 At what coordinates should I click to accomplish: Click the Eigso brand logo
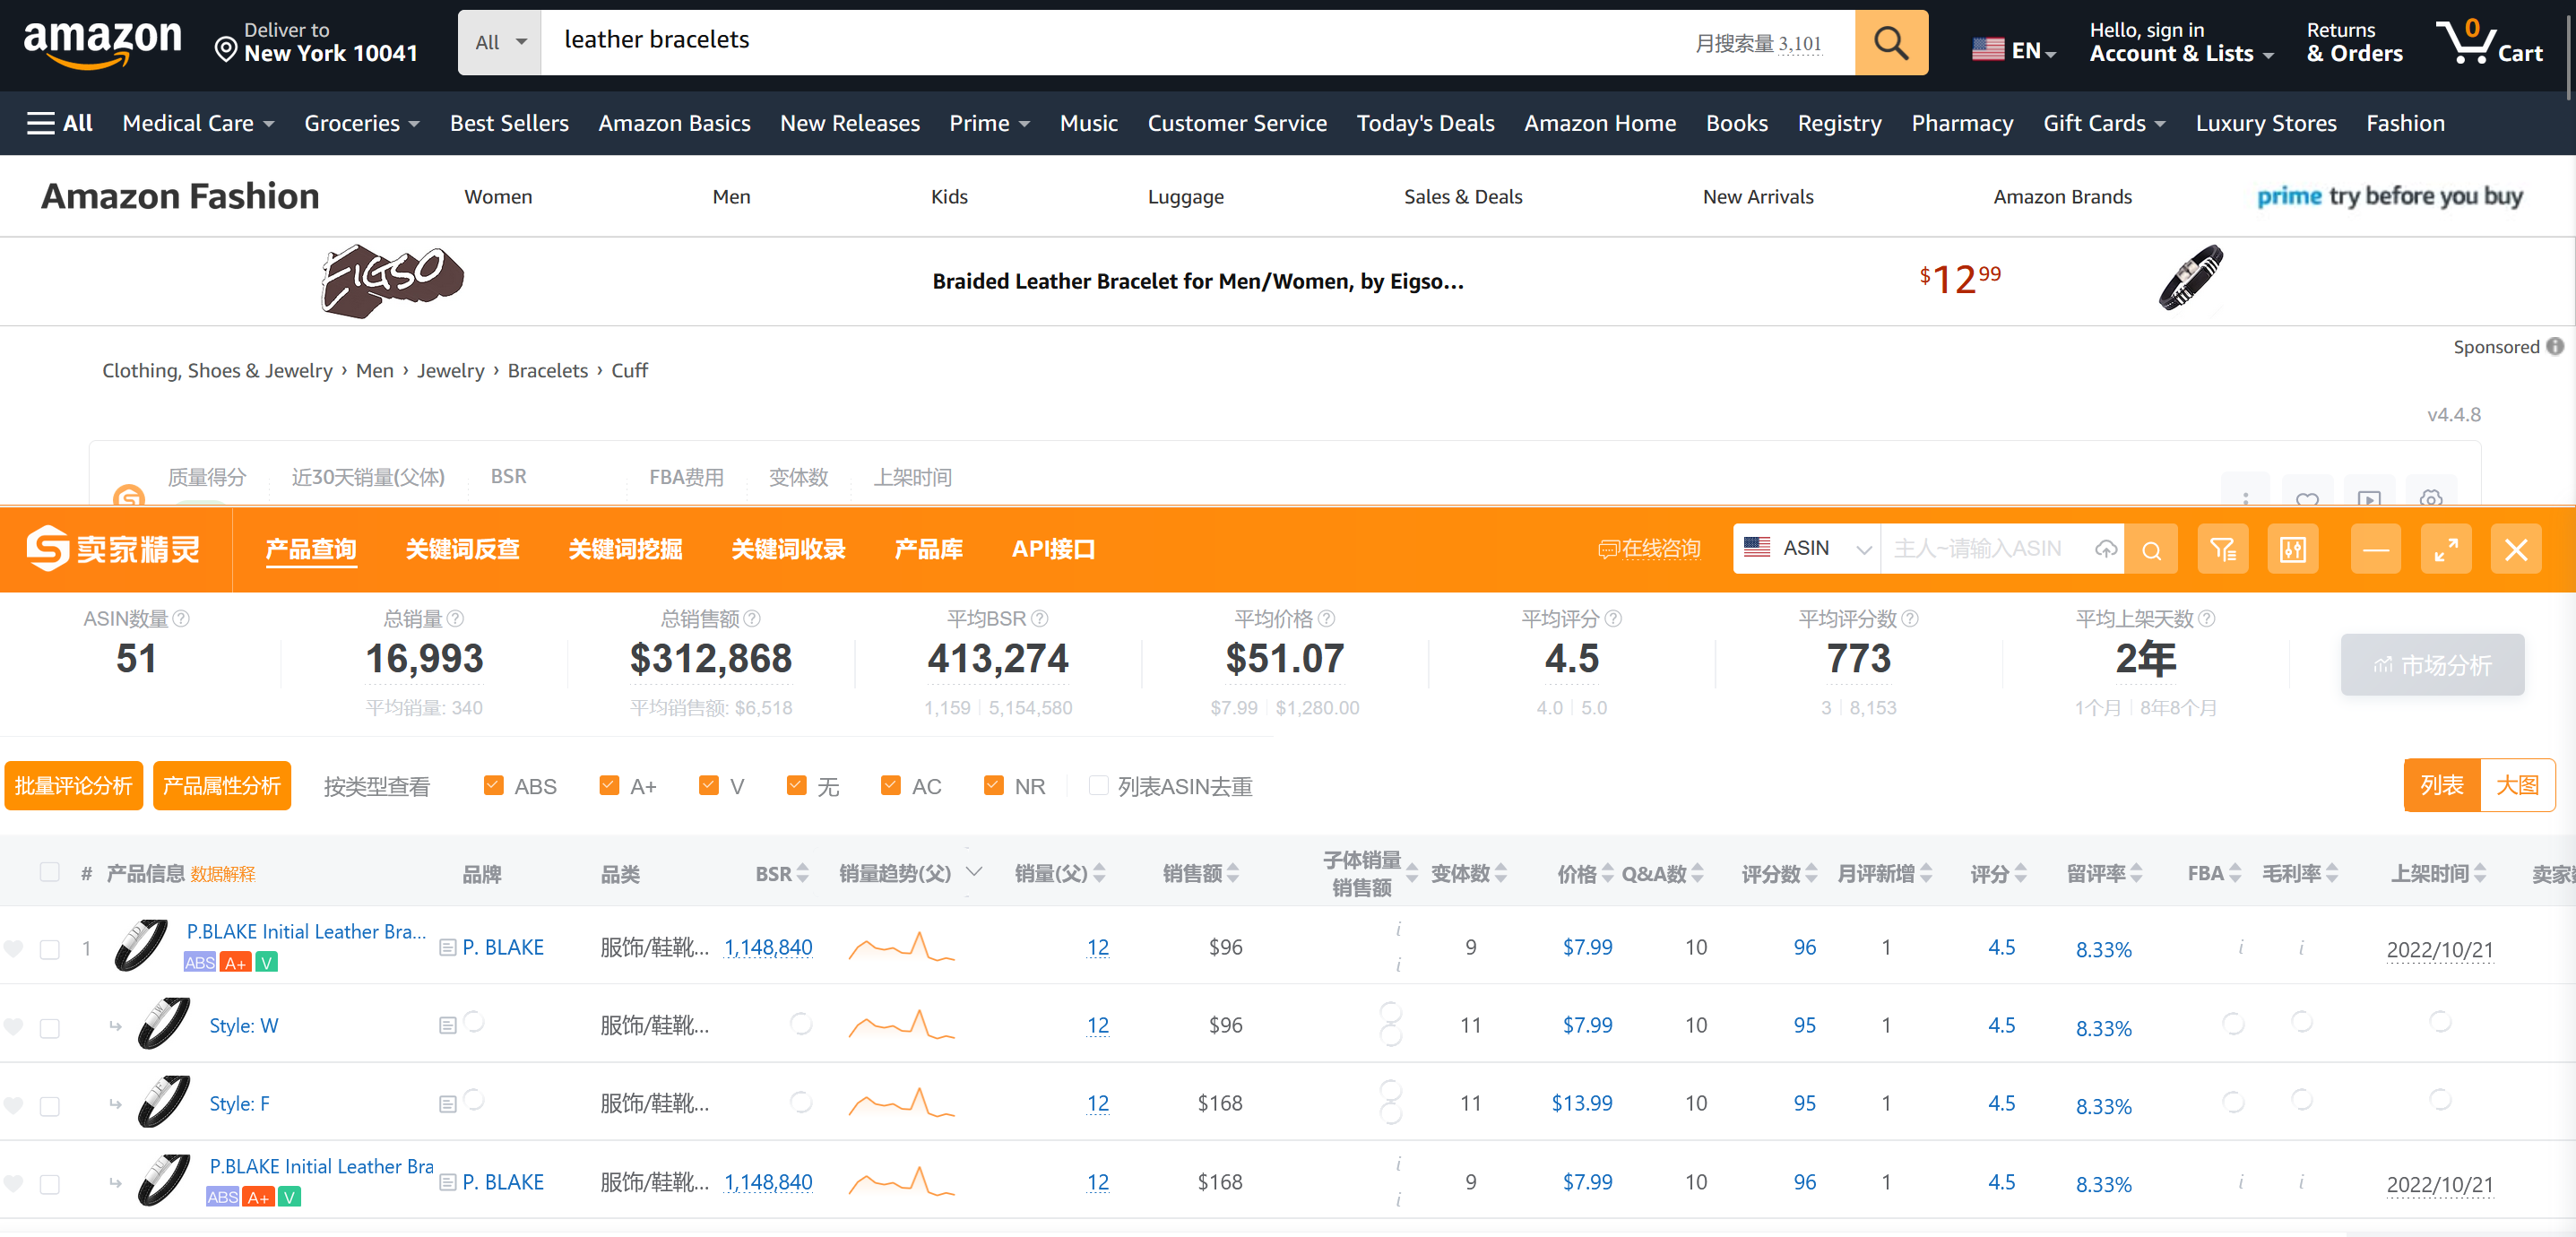(392, 281)
